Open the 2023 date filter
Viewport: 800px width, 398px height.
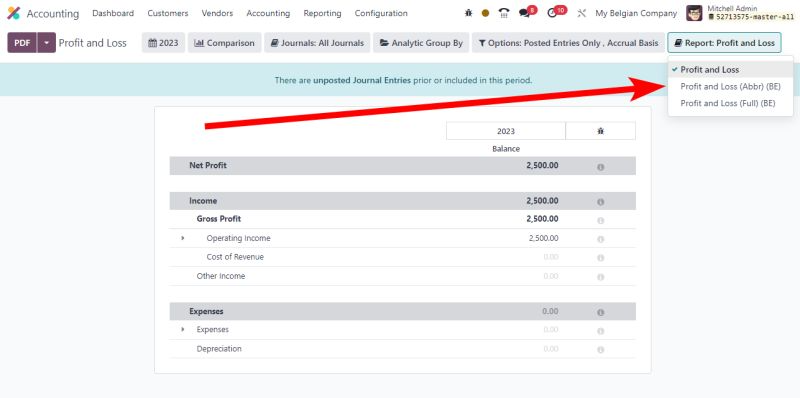pos(163,43)
